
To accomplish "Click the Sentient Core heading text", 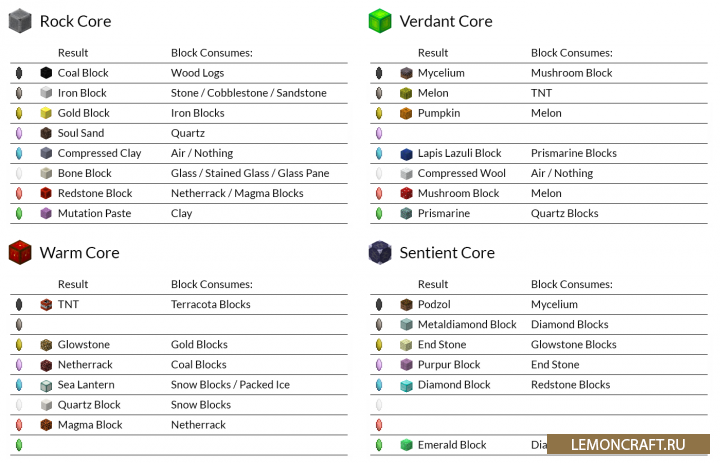I will click(447, 252).
